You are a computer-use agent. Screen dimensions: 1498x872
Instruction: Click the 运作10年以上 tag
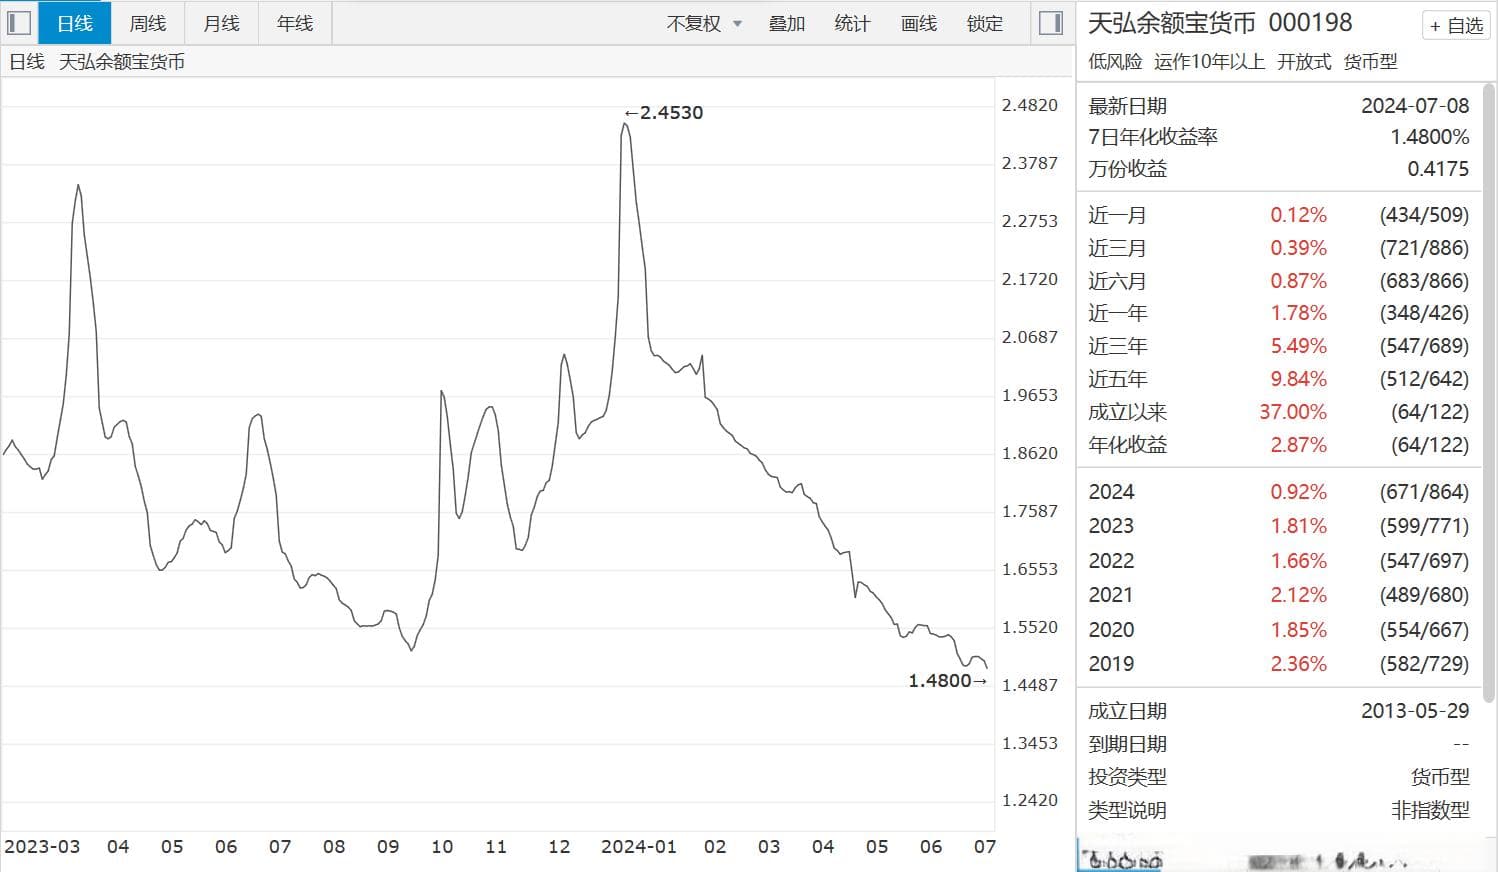[1209, 62]
